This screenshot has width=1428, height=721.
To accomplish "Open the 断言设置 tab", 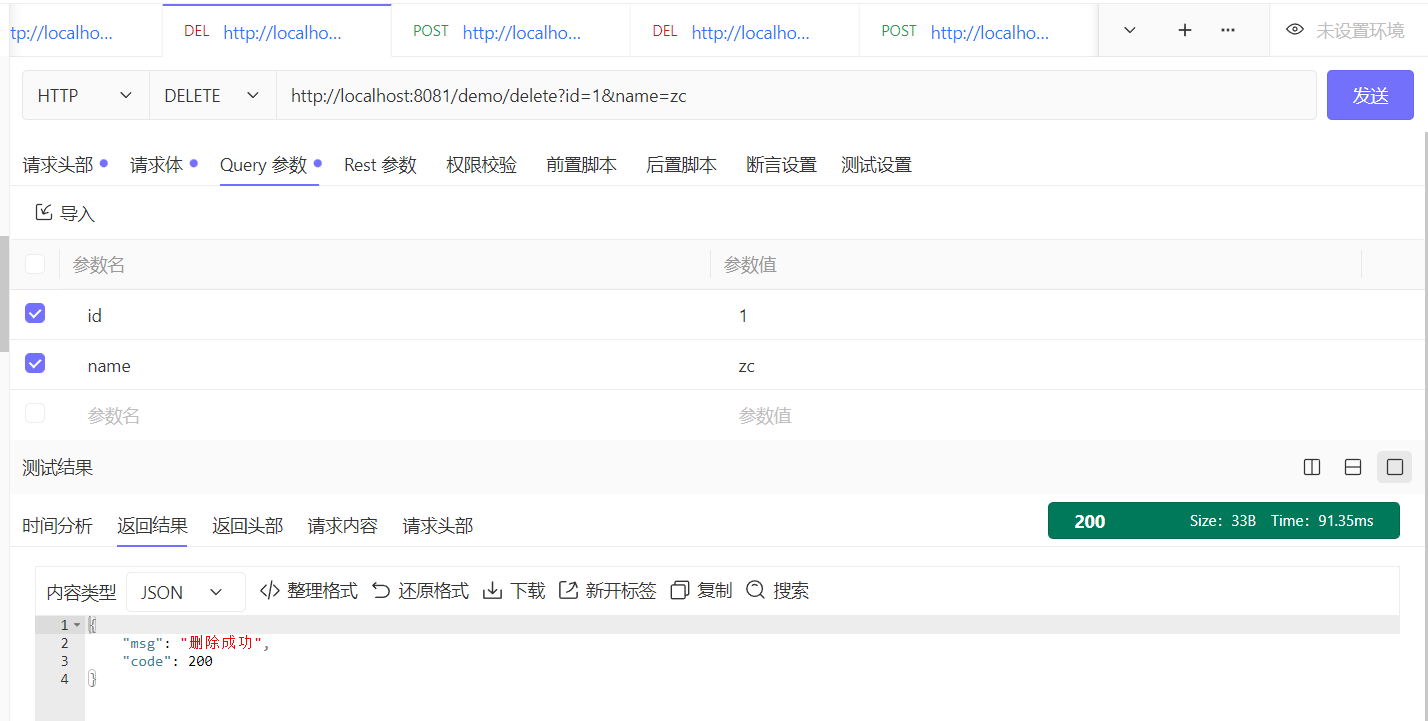I will 782,165.
